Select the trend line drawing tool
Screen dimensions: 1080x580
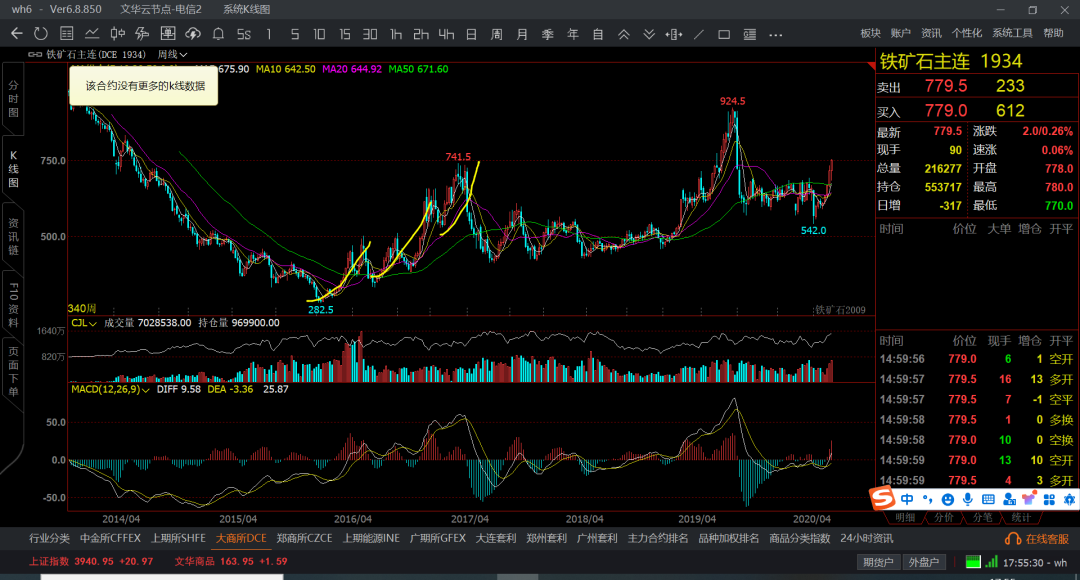[x=698, y=34]
